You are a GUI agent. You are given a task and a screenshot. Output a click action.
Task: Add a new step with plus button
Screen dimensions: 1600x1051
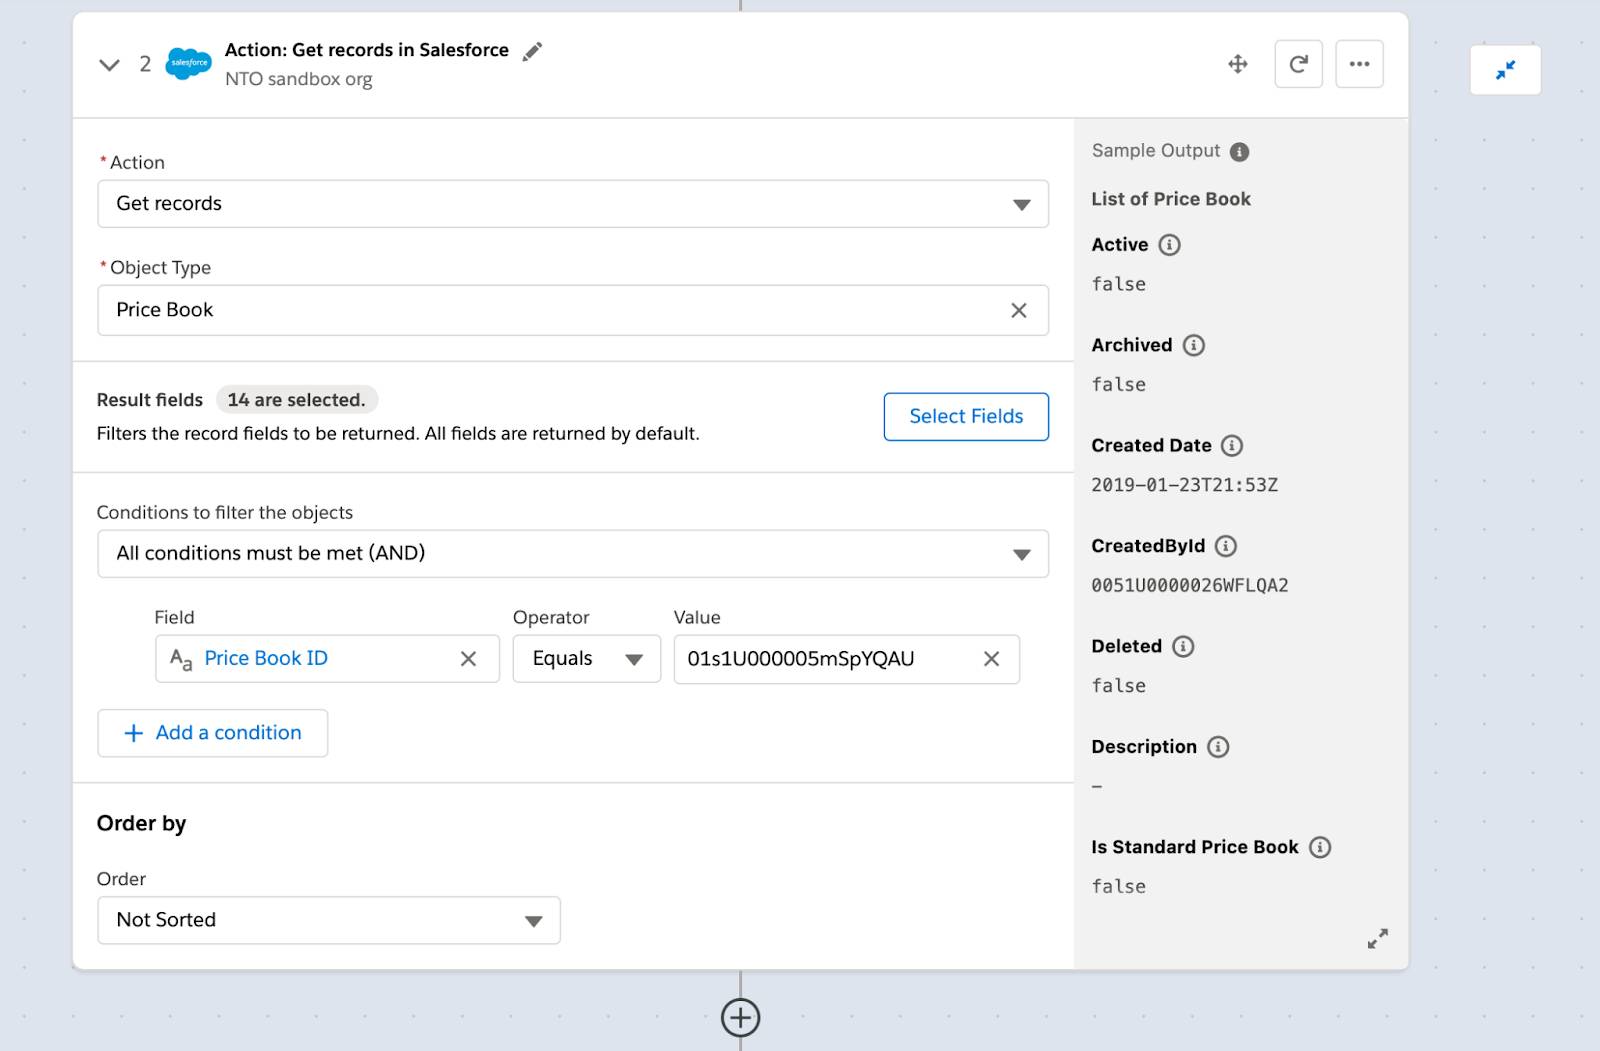(x=740, y=1018)
